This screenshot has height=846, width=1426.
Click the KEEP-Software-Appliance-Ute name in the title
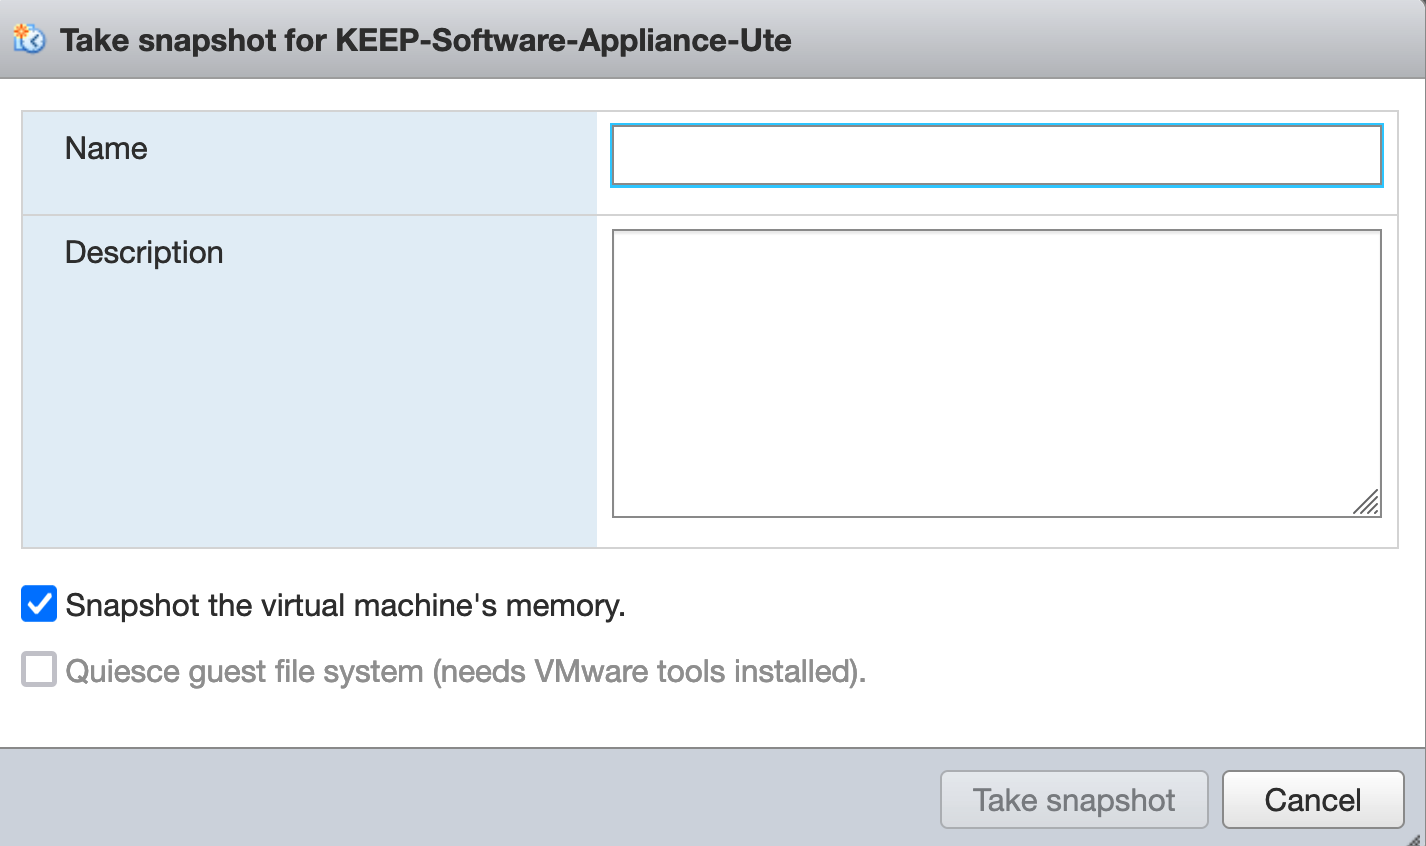(x=563, y=41)
